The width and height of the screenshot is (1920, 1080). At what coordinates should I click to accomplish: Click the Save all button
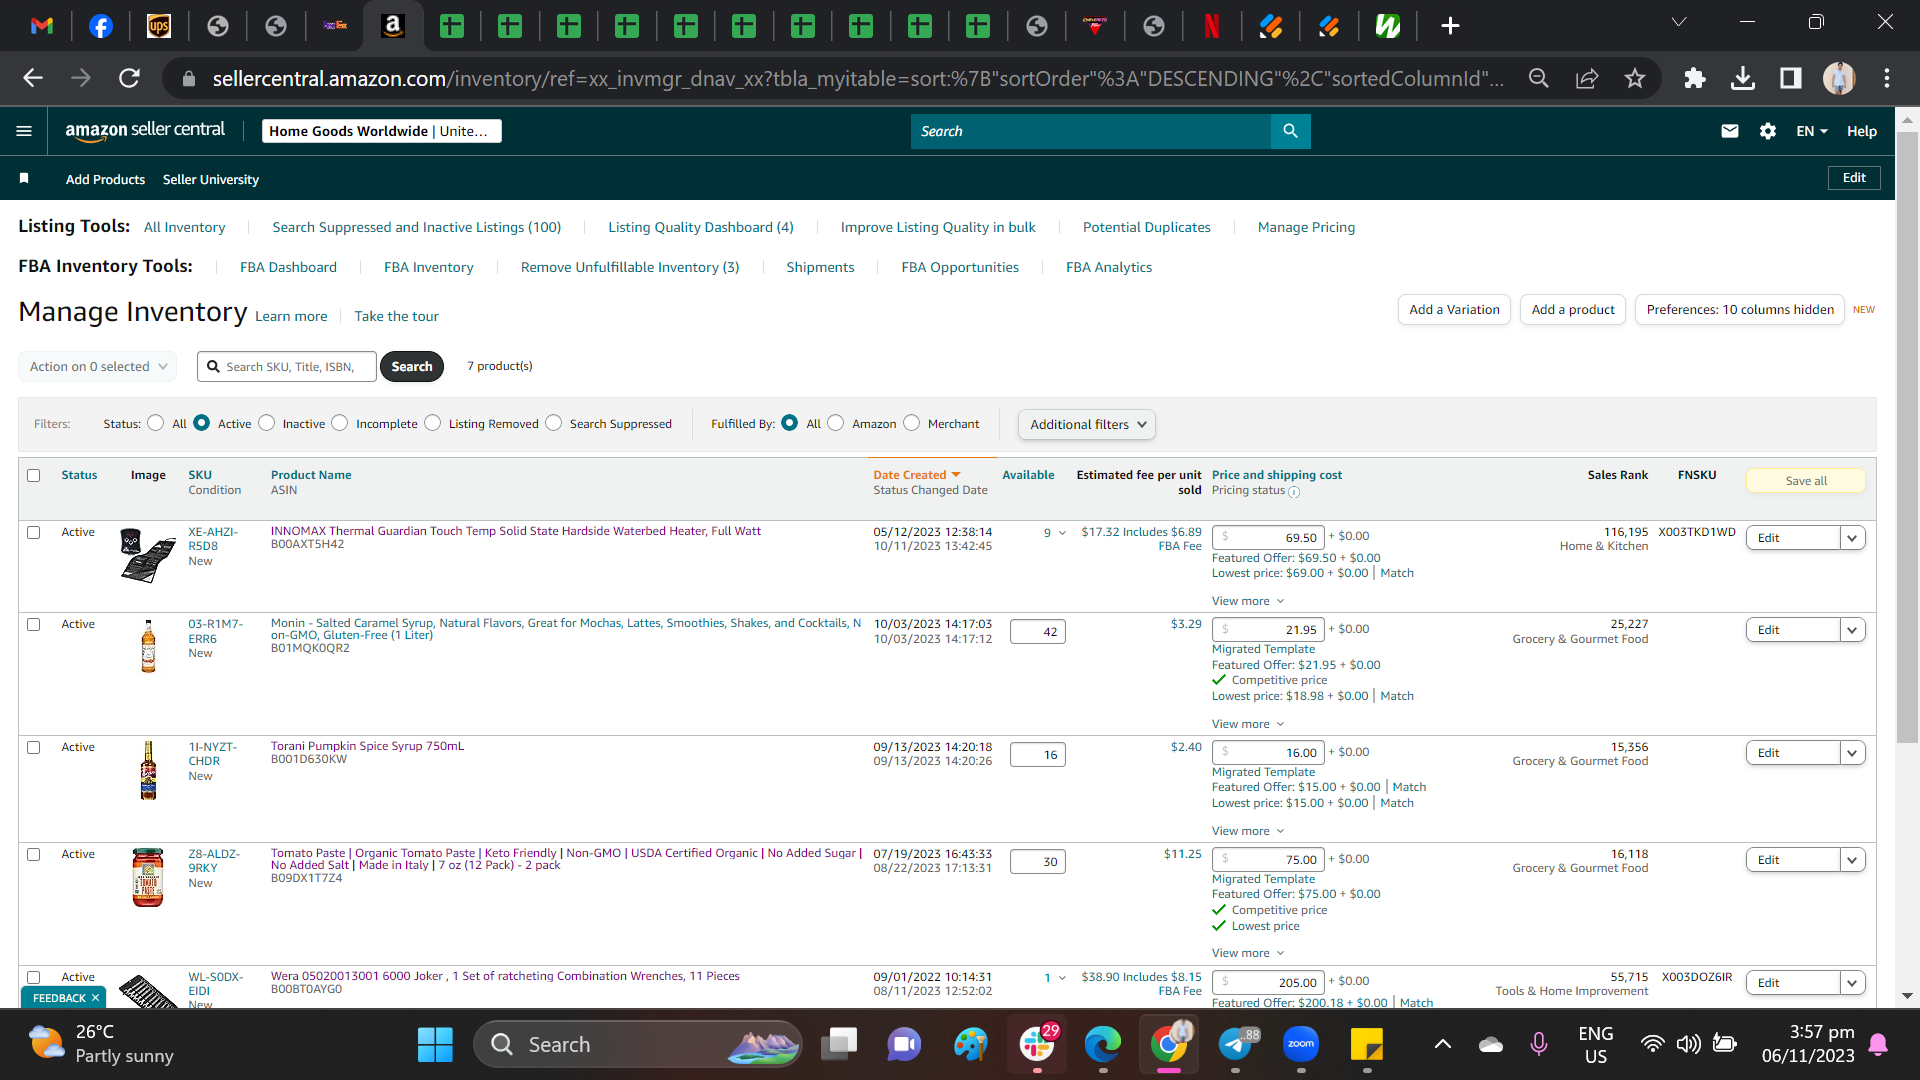pyautogui.click(x=1806, y=481)
